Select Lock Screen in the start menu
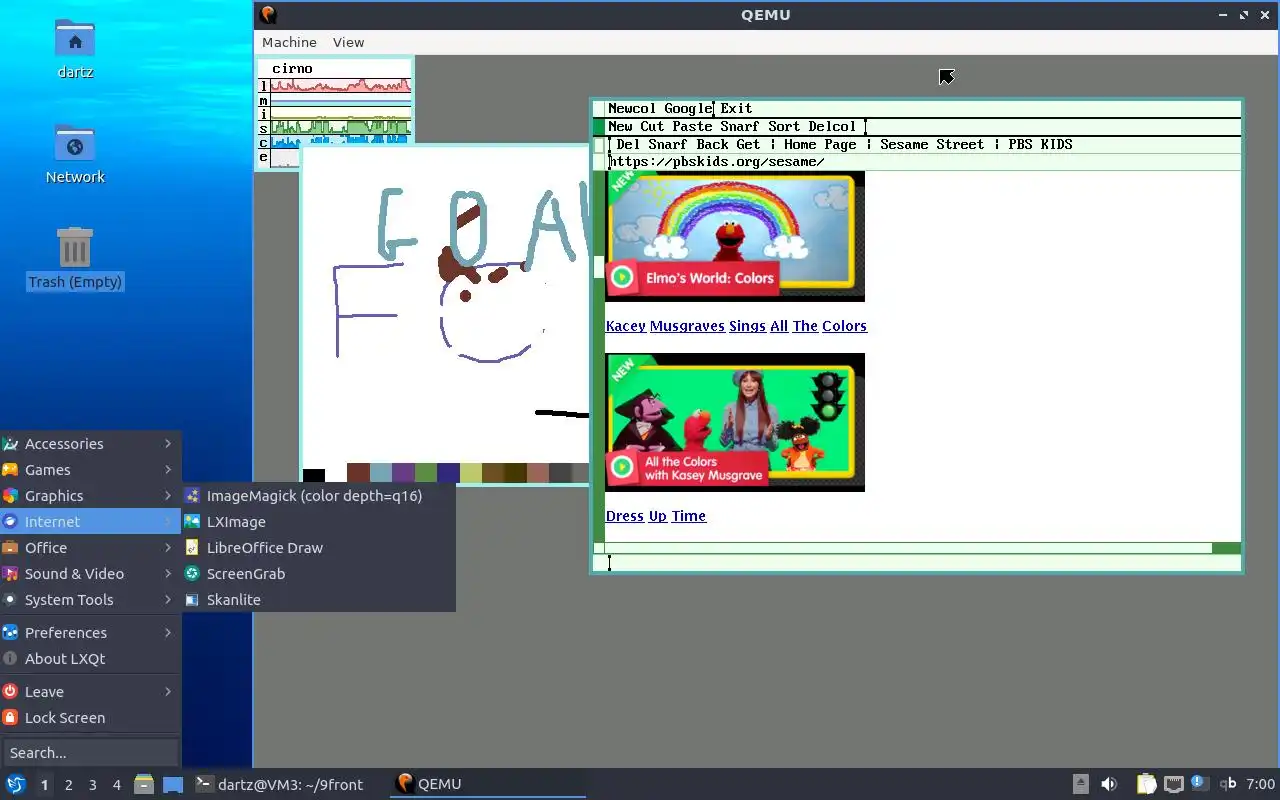 90,718
